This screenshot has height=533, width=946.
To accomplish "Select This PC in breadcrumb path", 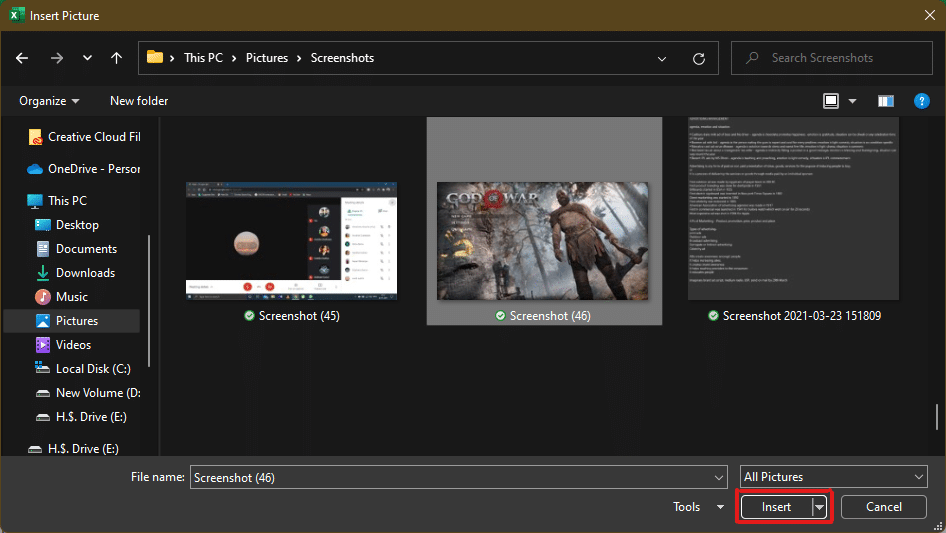I will click(x=203, y=58).
